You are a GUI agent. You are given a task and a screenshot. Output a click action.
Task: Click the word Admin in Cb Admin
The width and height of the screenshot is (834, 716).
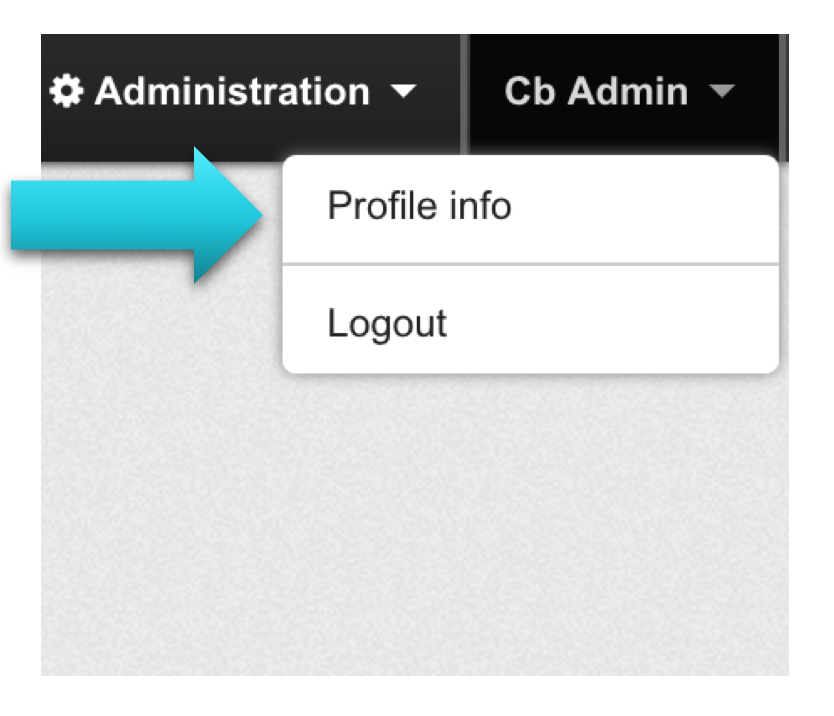(x=628, y=91)
